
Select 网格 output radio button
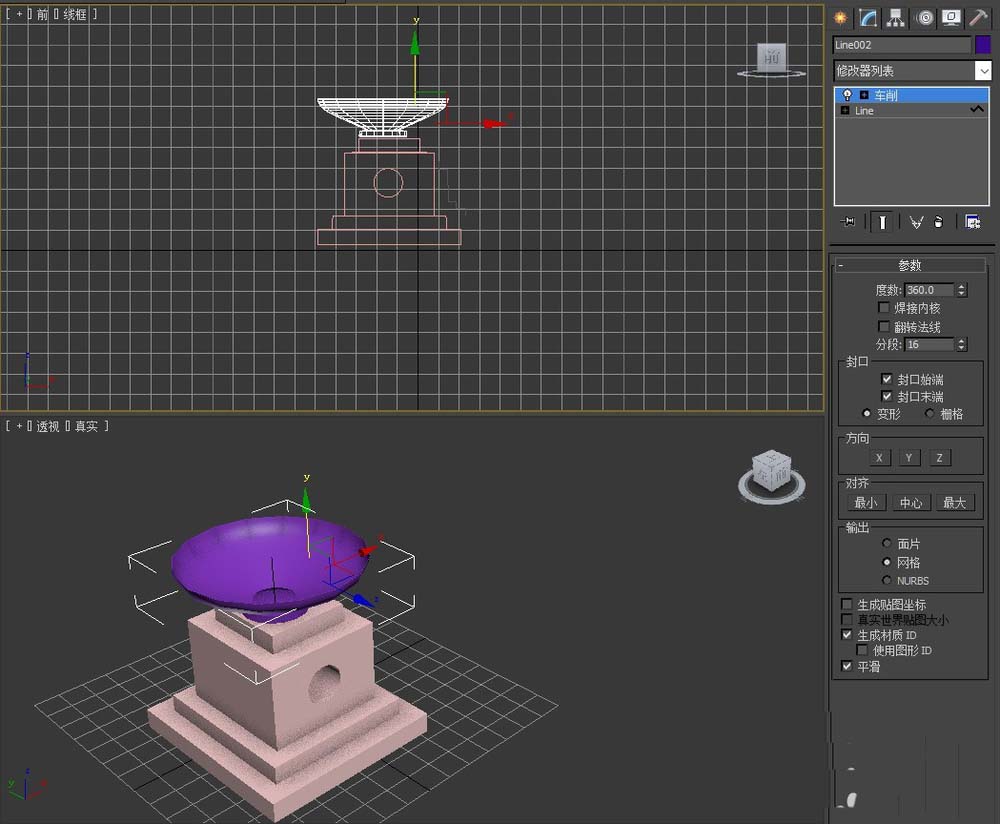coord(886,562)
